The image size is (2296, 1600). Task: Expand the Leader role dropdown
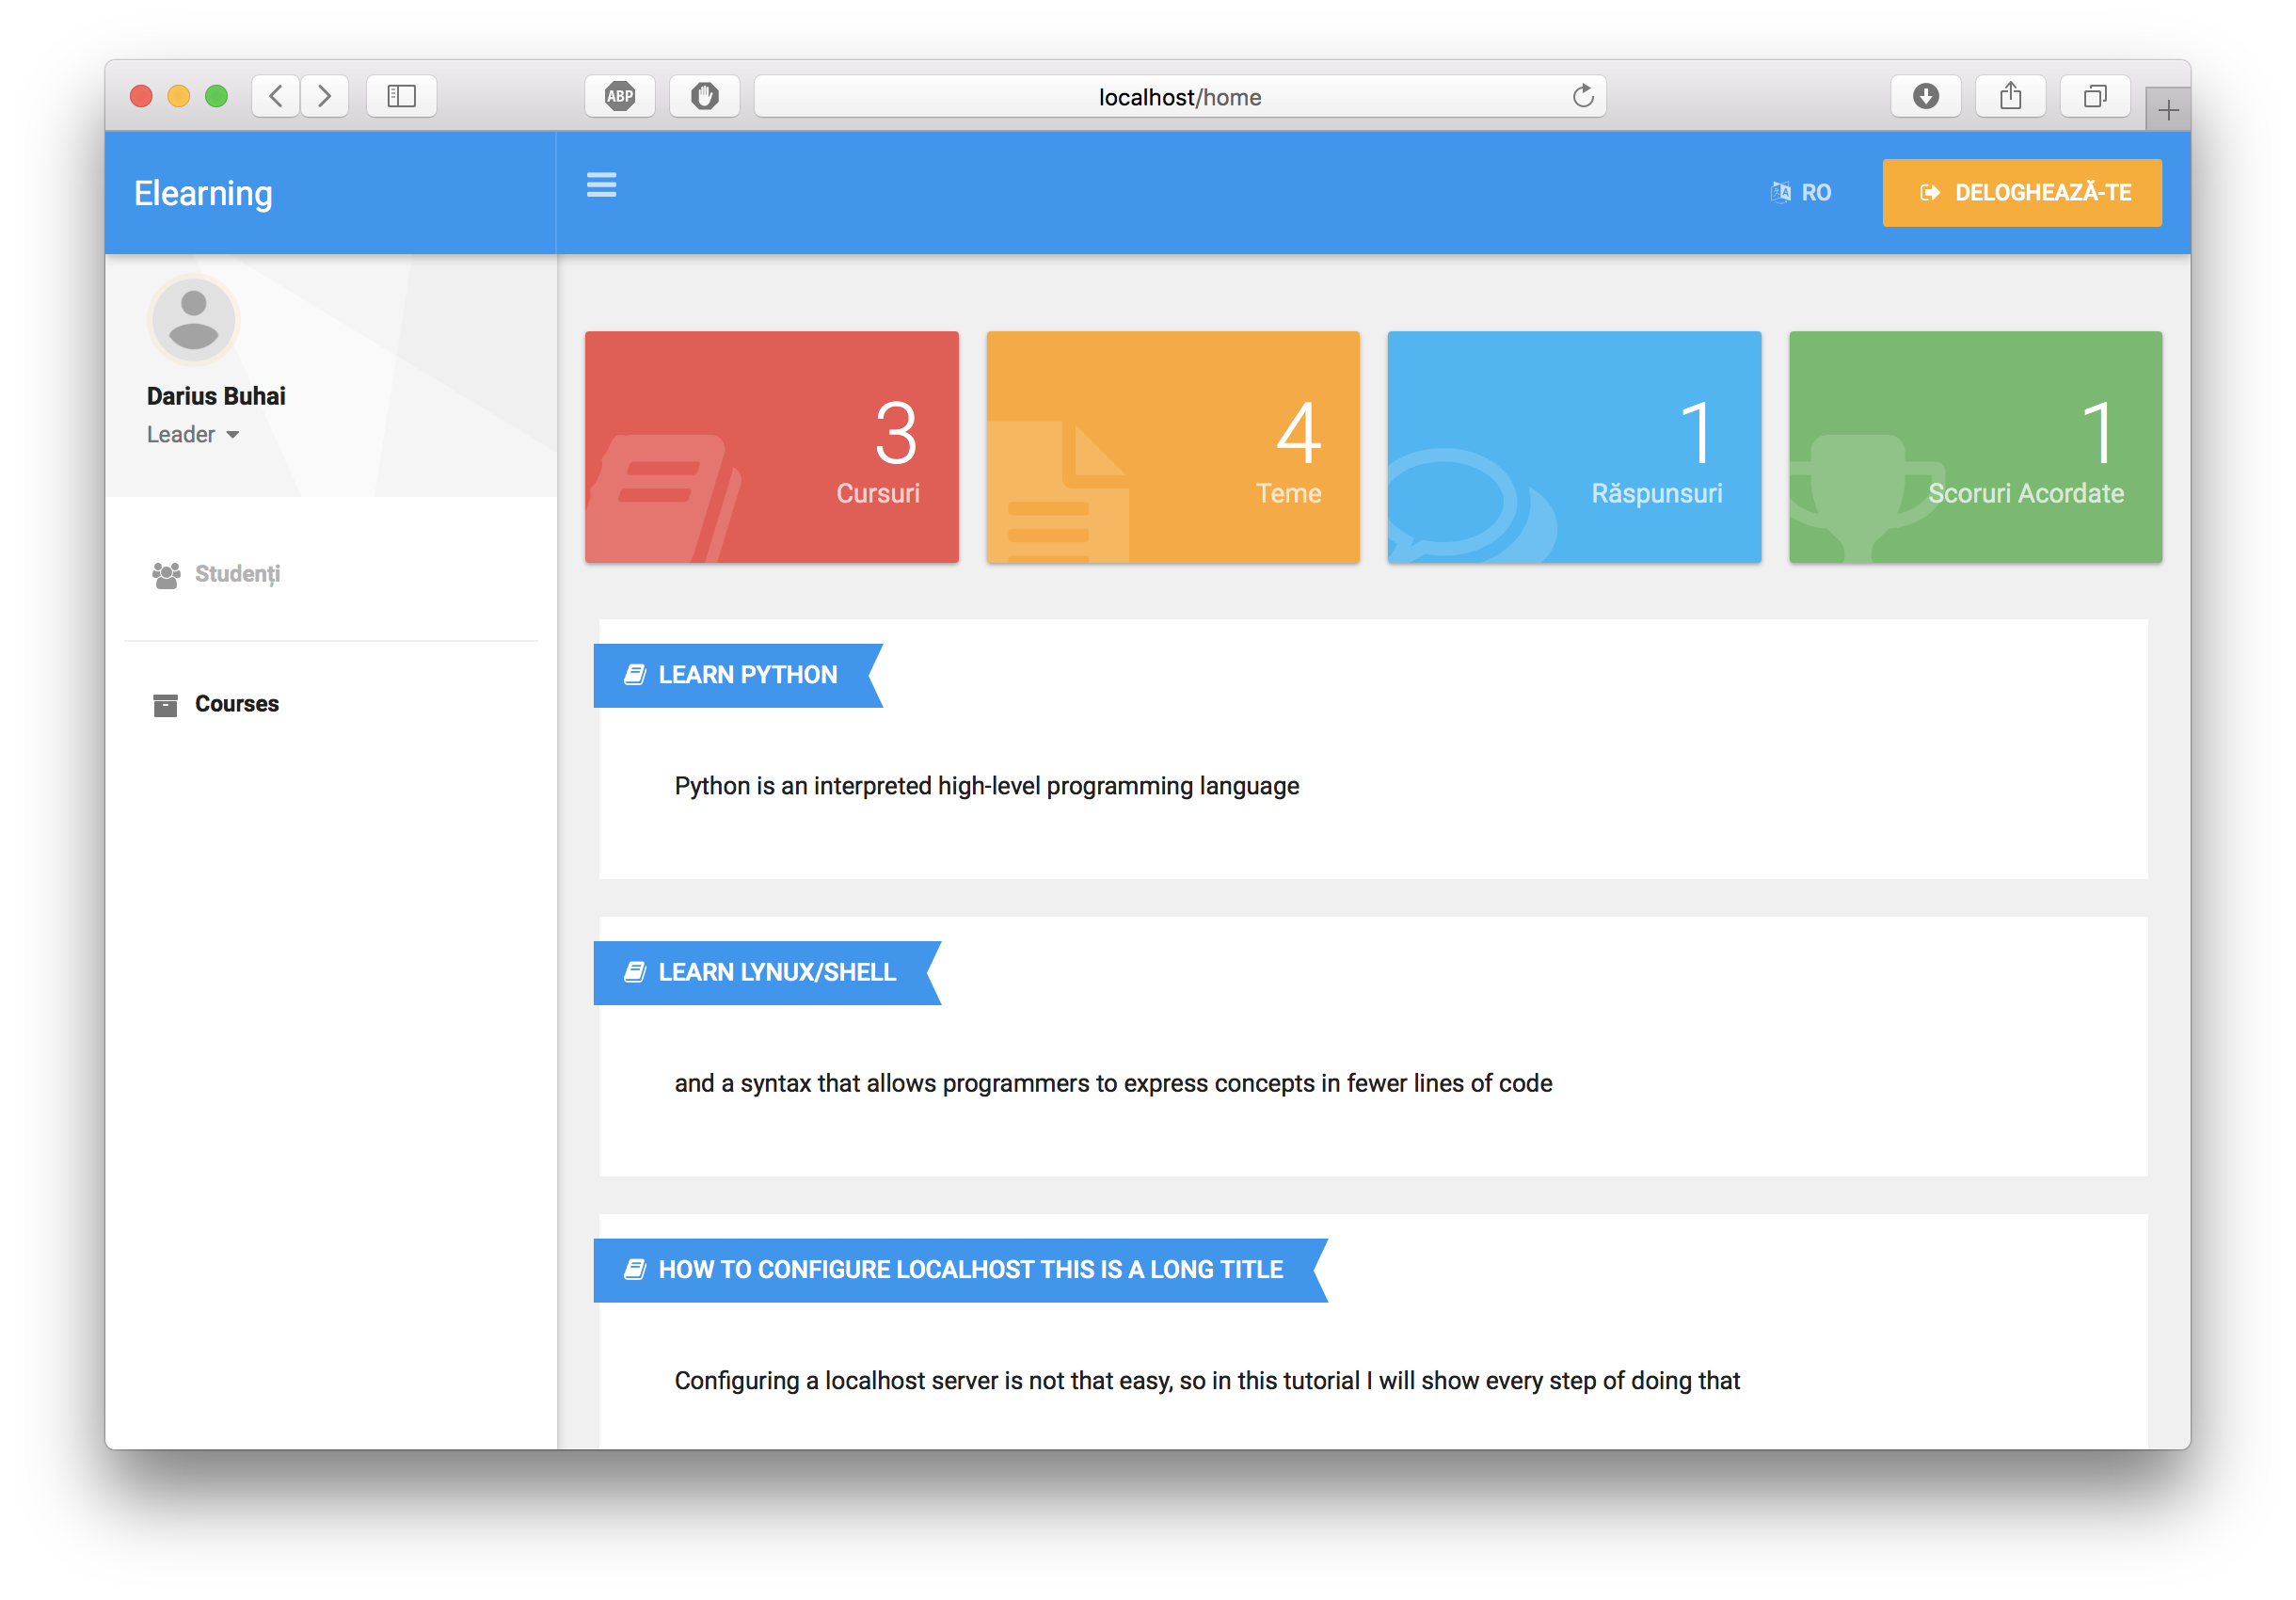click(193, 435)
